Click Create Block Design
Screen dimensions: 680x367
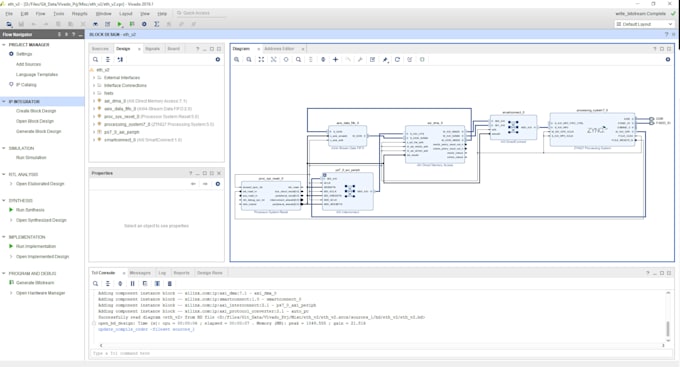(36, 111)
